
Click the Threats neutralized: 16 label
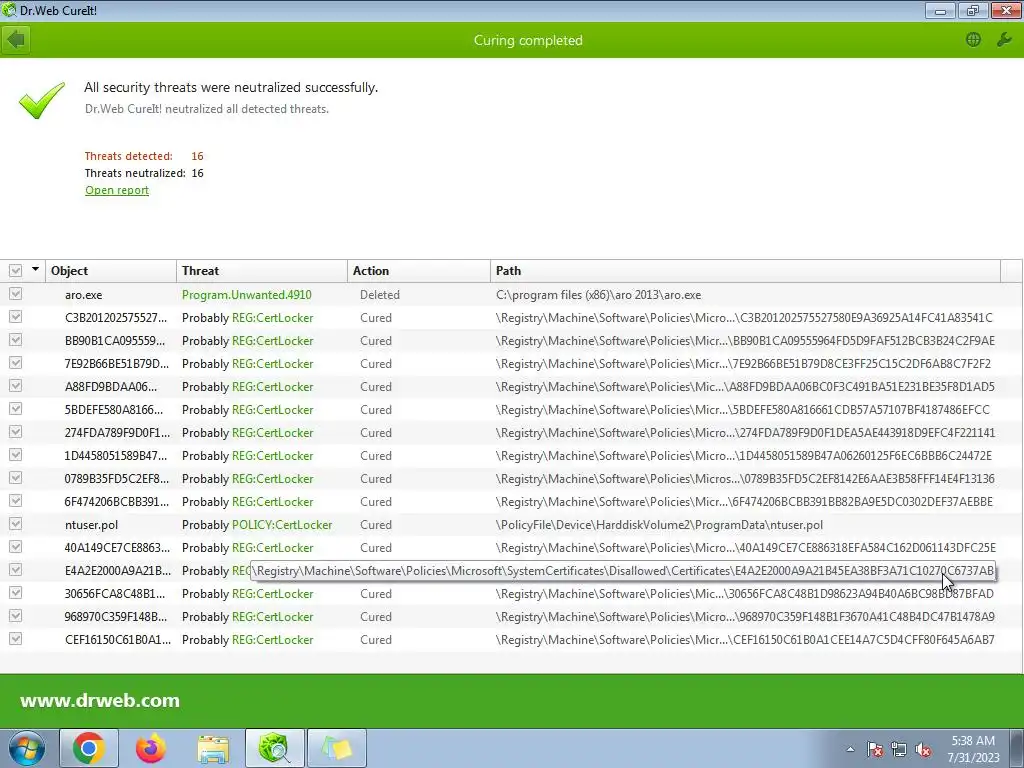pos(144,173)
